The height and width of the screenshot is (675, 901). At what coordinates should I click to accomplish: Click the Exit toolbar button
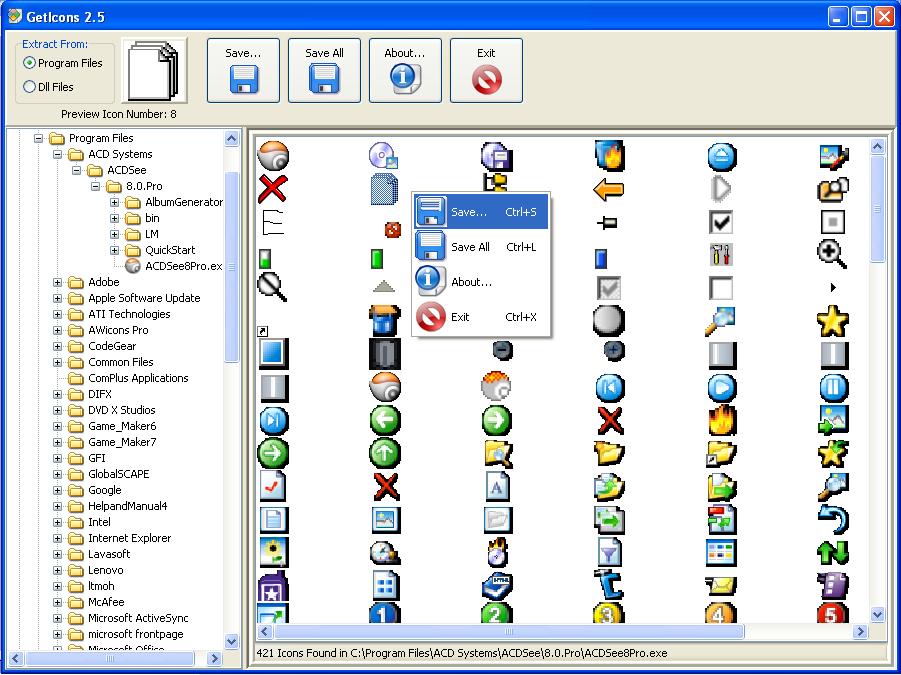coord(486,71)
